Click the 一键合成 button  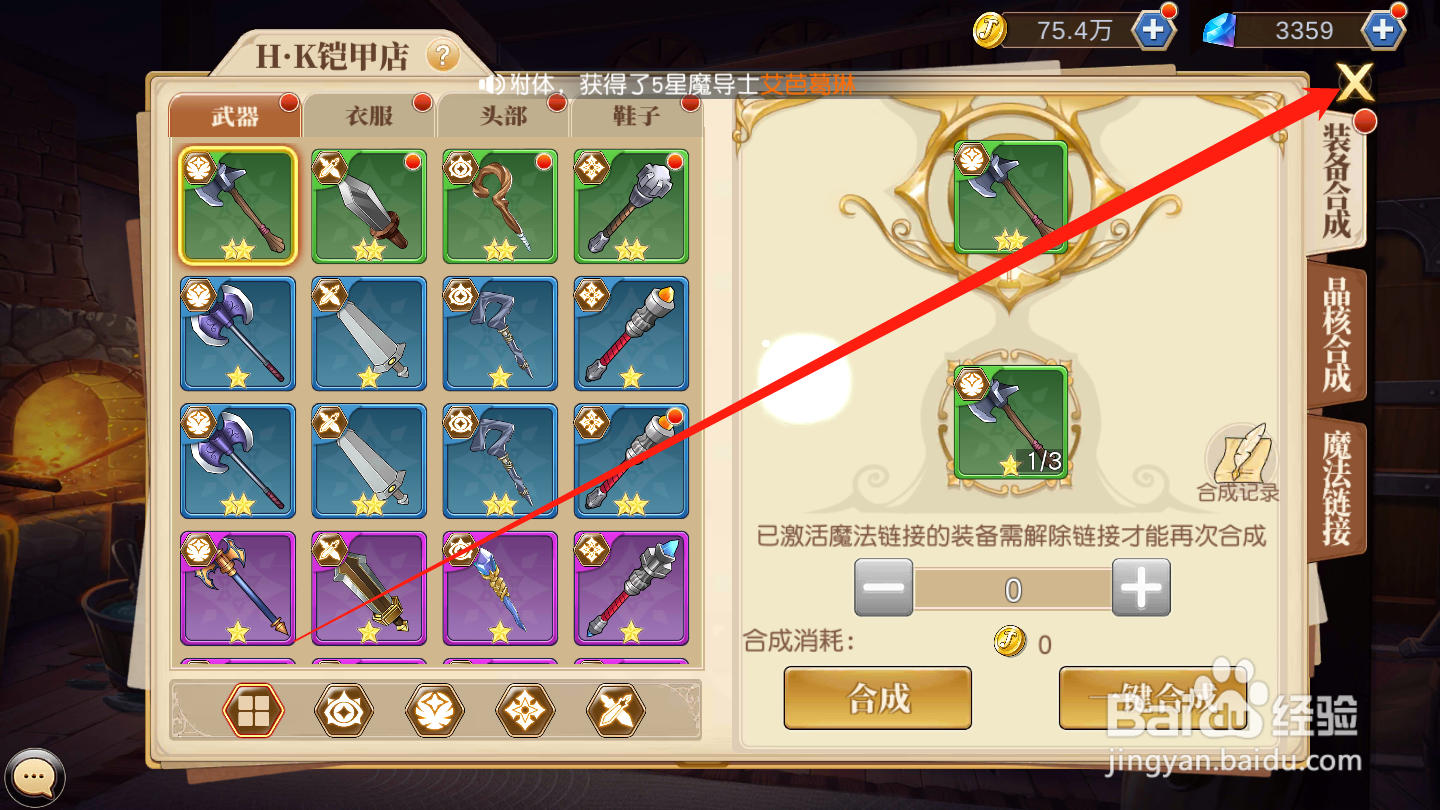(x=1154, y=698)
